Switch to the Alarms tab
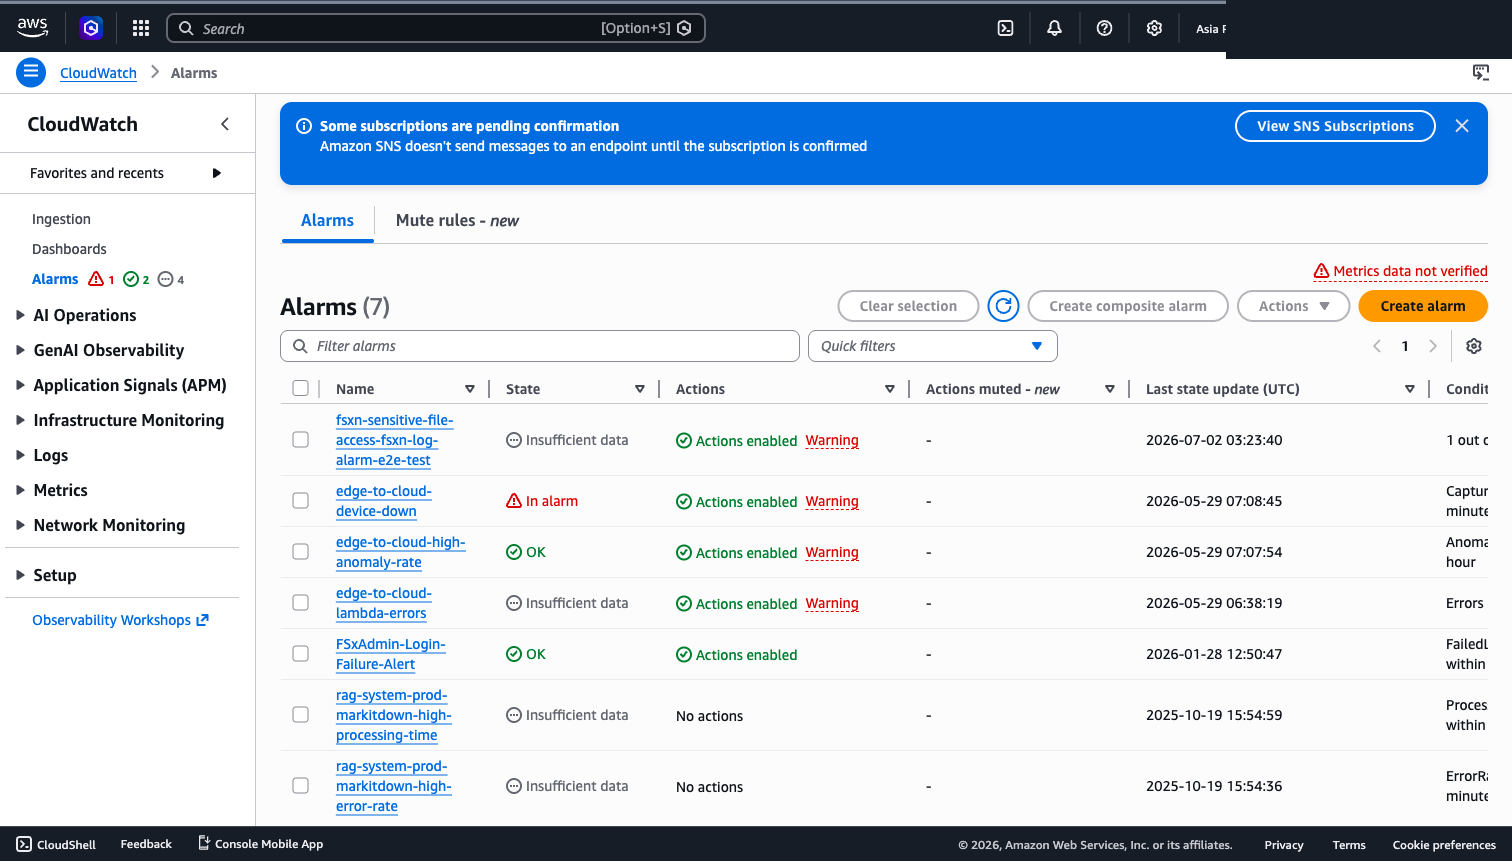The image size is (1512, 861). [x=327, y=220]
